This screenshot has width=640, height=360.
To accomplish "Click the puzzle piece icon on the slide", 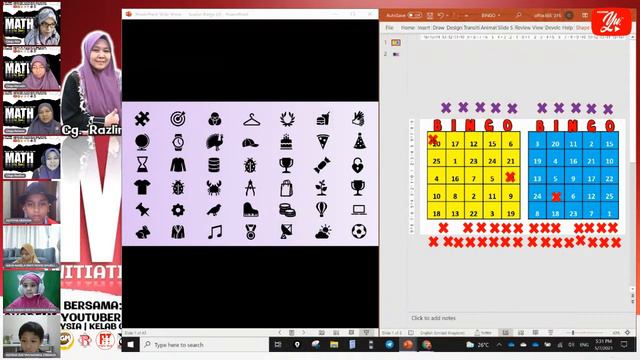I will pyautogui.click(x=142, y=119).
